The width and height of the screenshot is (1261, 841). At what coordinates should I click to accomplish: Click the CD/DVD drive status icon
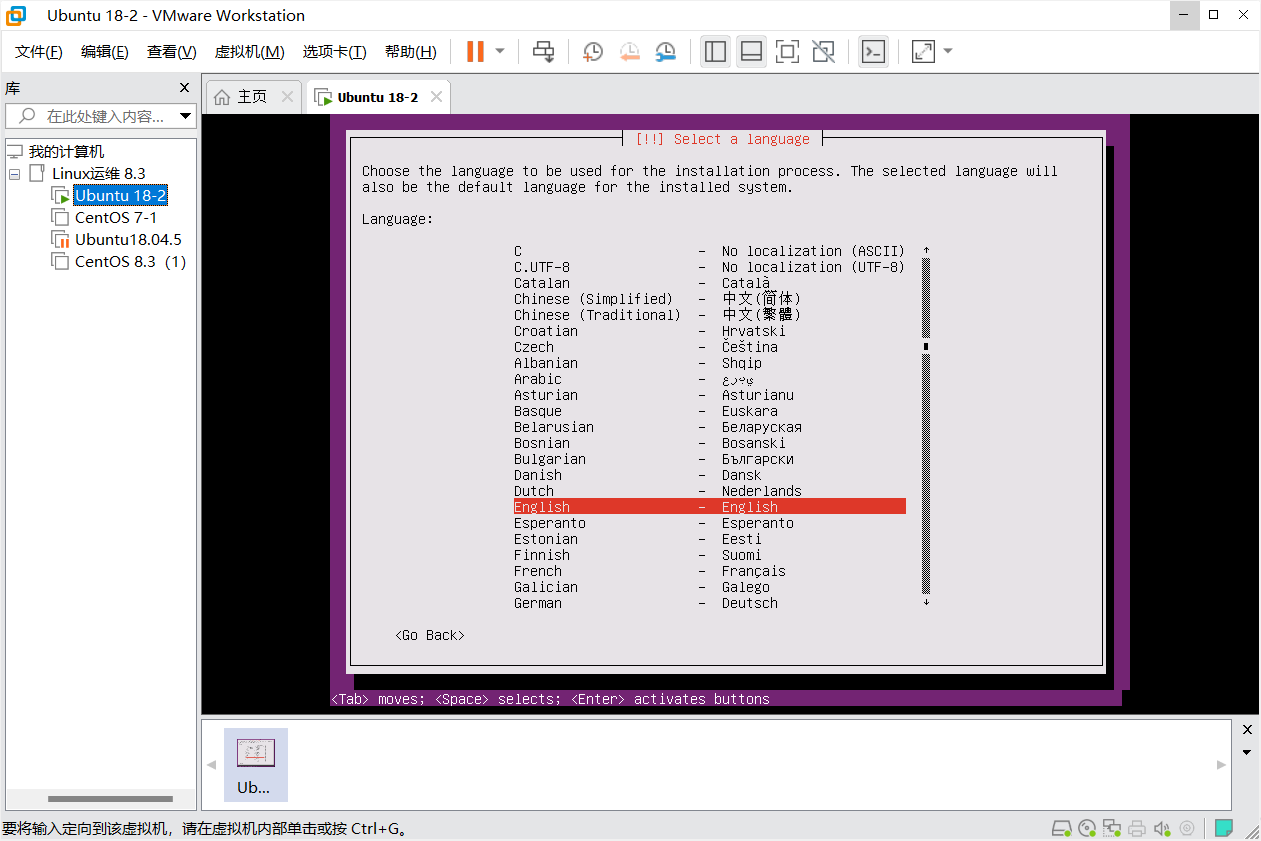[x=1087, y=829]
